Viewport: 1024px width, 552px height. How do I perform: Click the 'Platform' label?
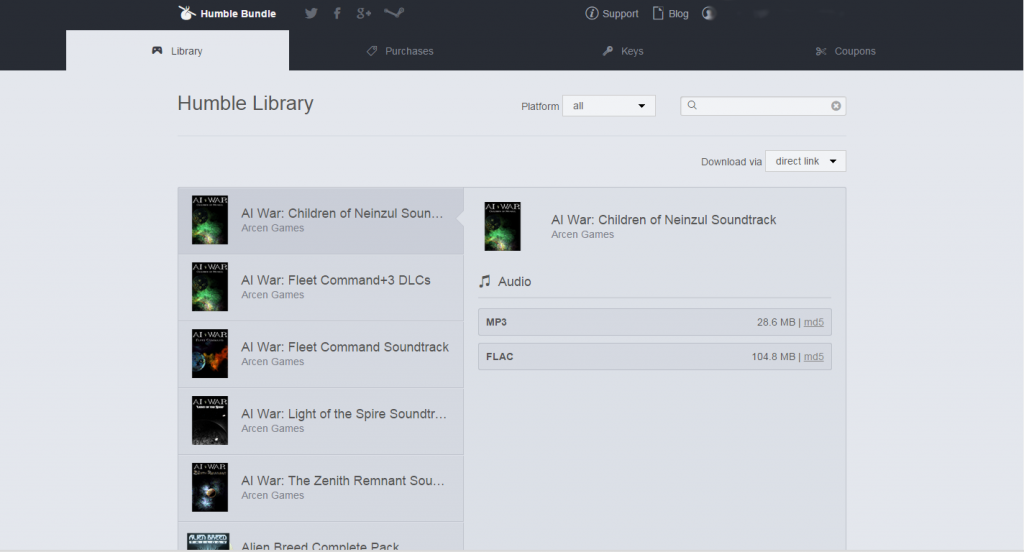click(x=540, y=106)
